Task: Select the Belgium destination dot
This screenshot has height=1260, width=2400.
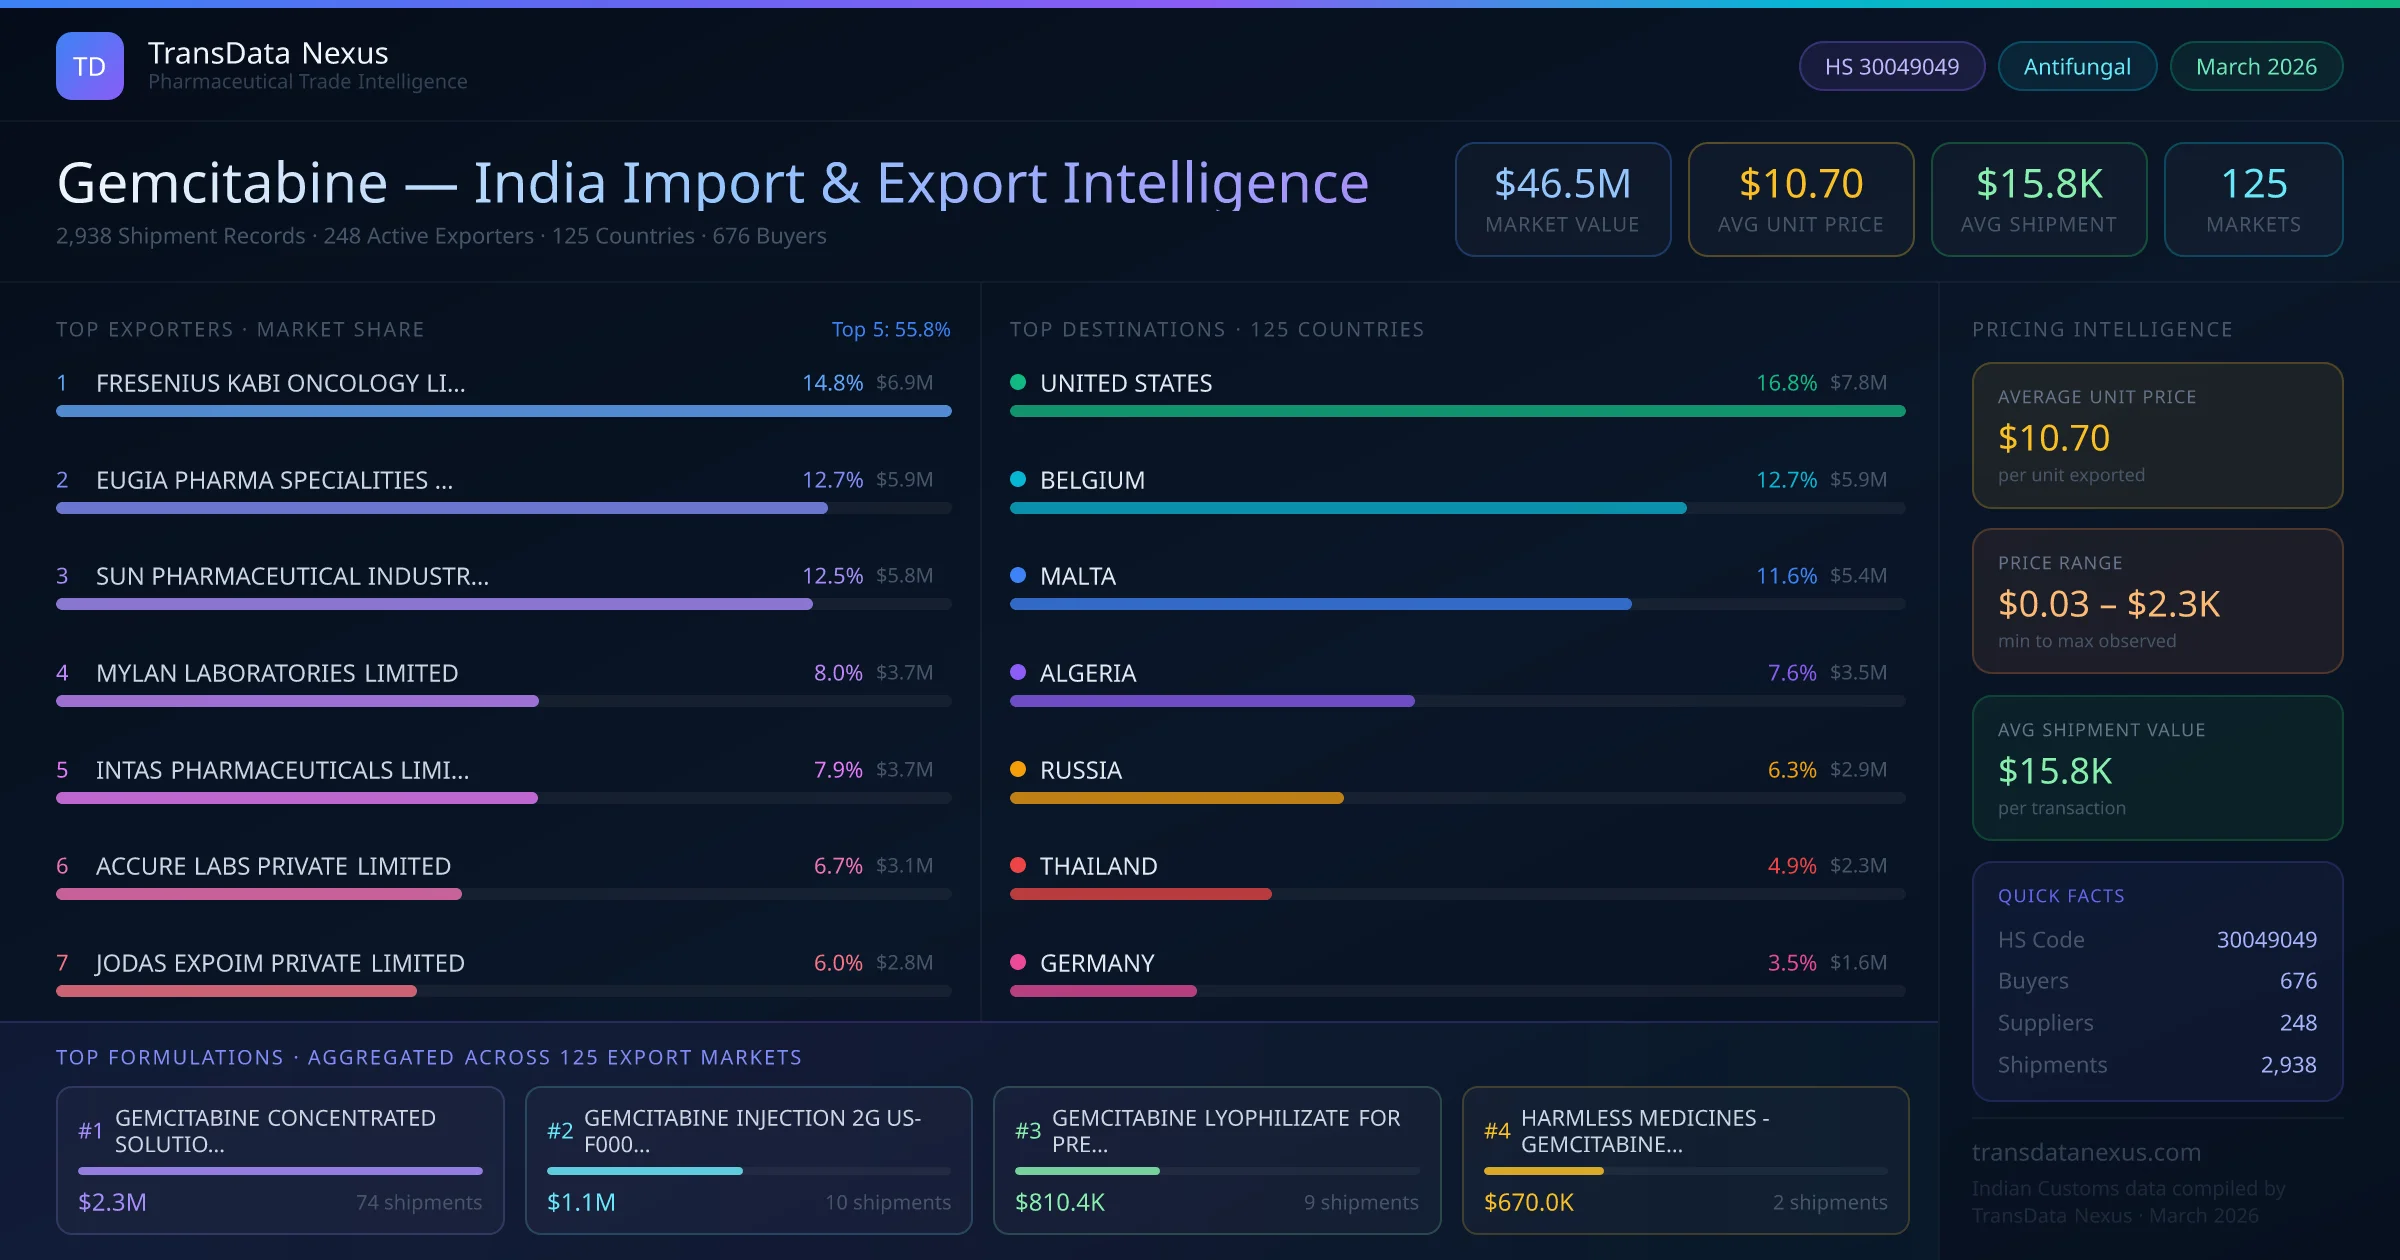Action: (1017, 479)
